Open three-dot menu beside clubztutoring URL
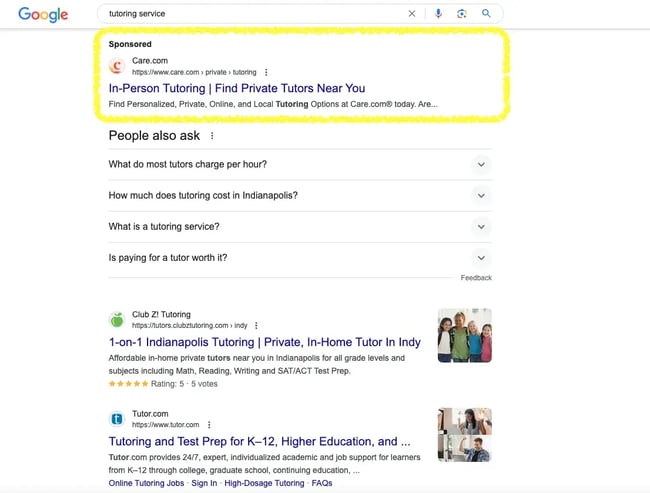 pos(256,325)
